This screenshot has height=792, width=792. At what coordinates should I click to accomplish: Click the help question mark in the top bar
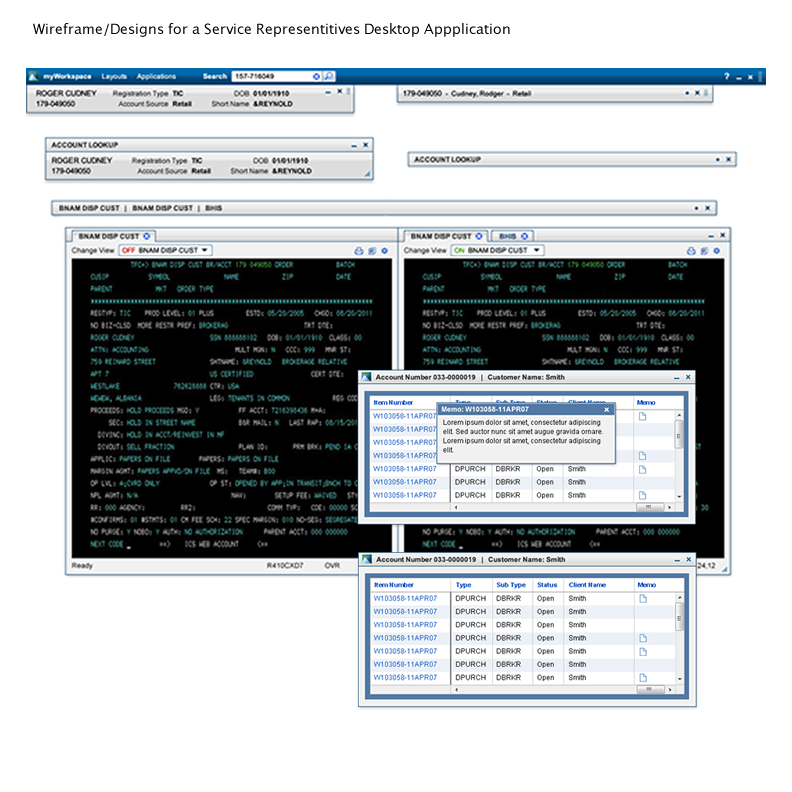click(x=726, y=77)
